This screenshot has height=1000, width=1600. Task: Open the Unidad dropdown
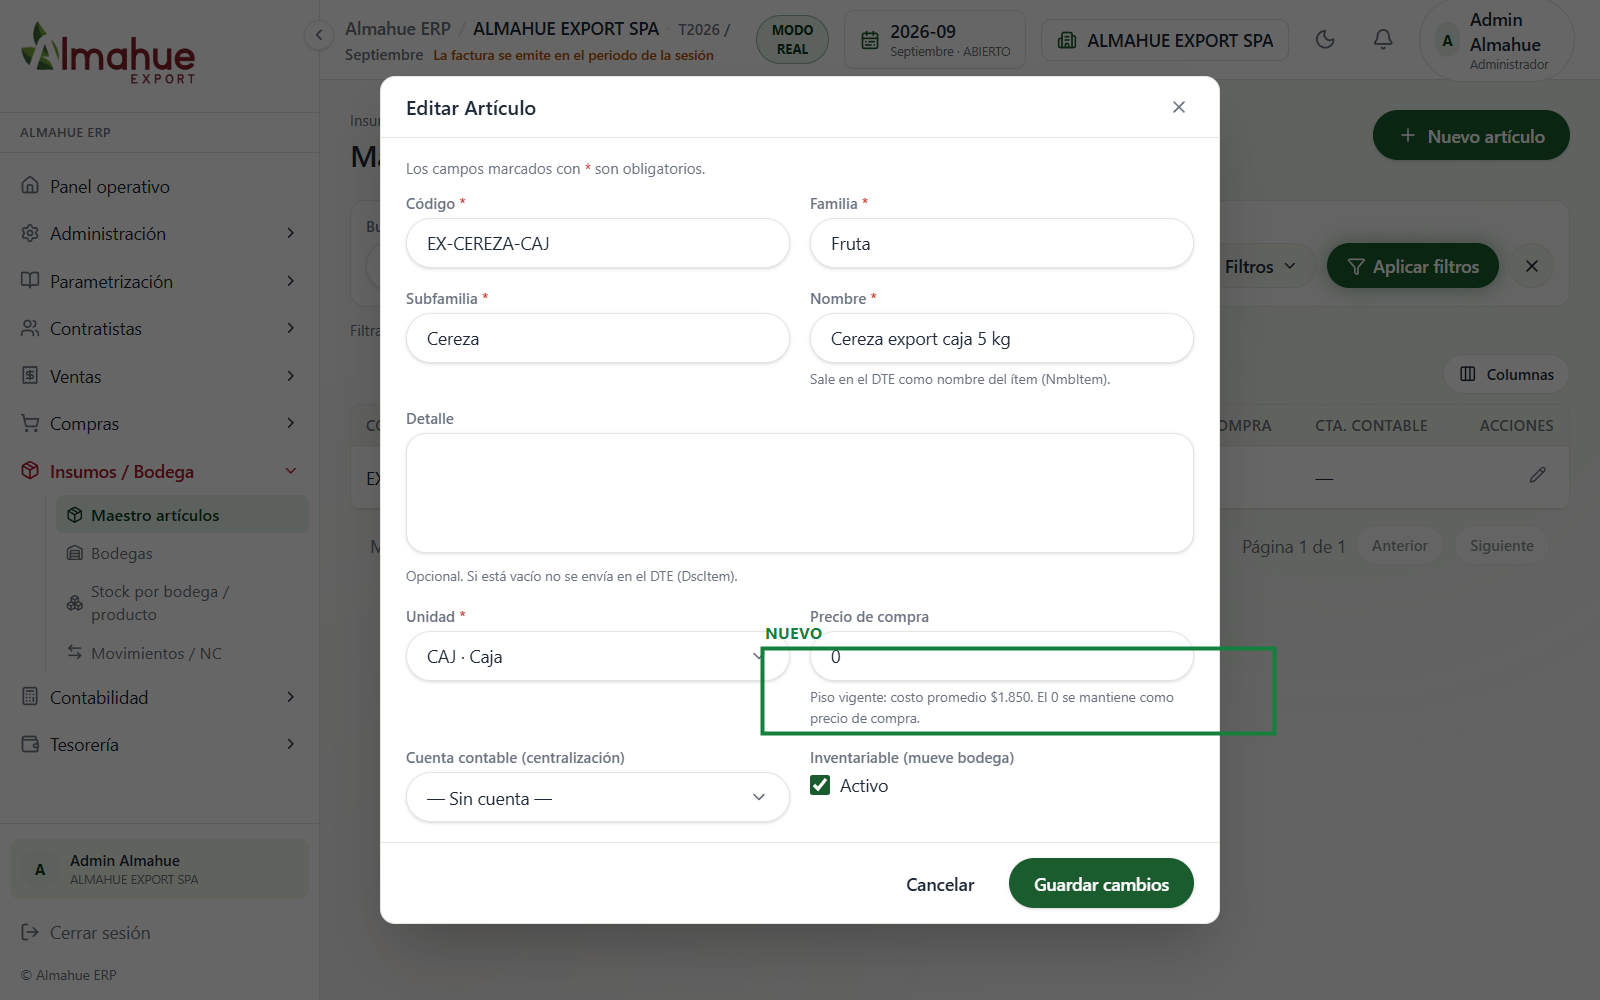tap(598, 656)
